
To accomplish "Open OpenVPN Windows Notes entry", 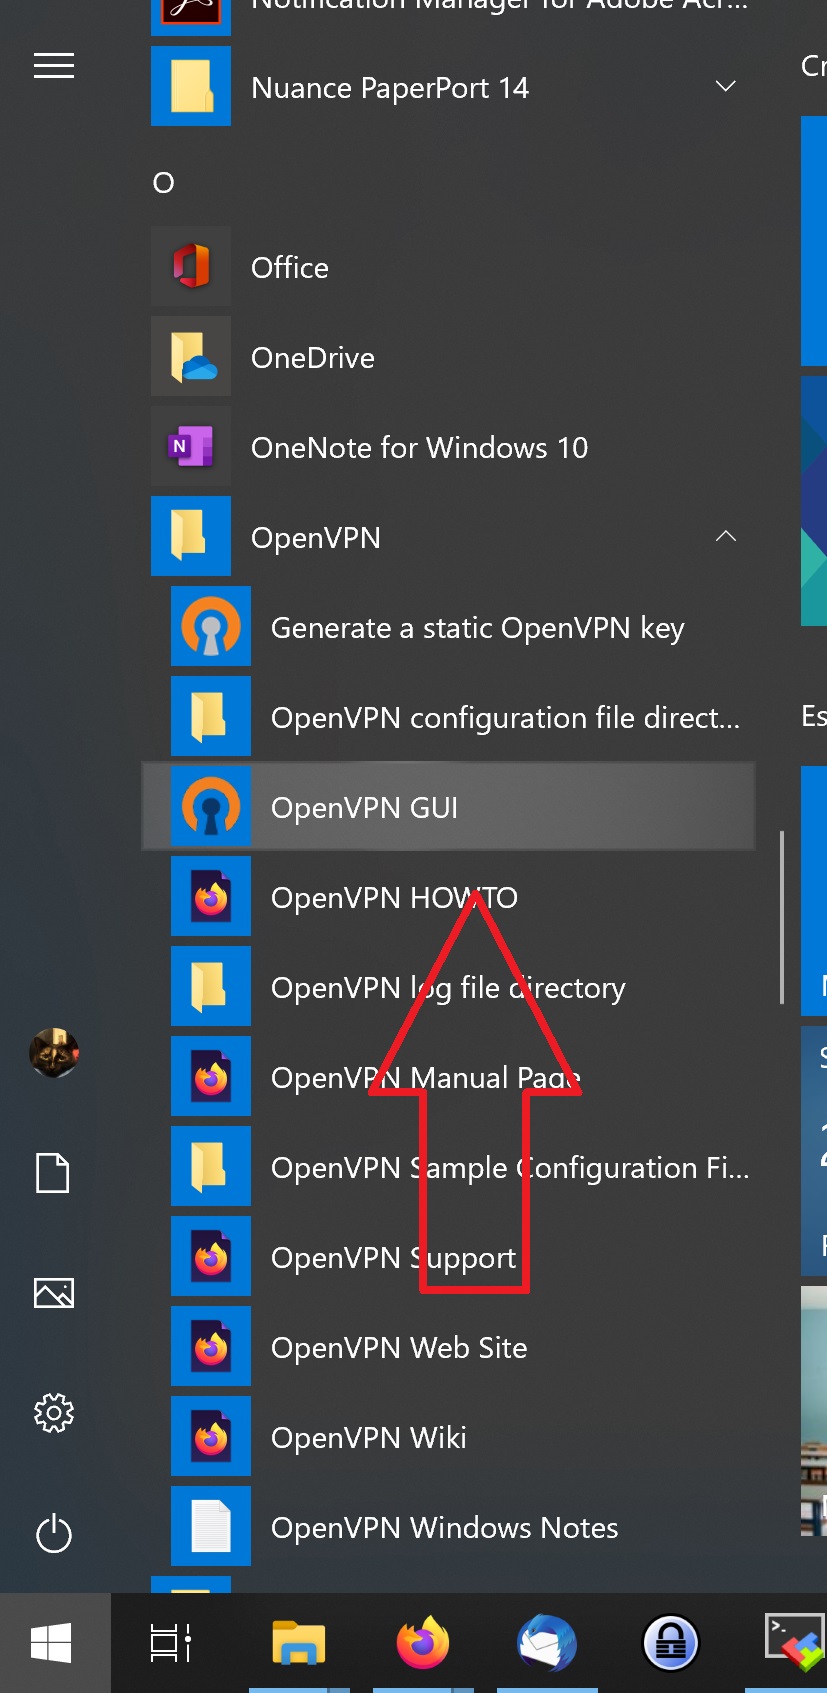I will pos(445,1528).
